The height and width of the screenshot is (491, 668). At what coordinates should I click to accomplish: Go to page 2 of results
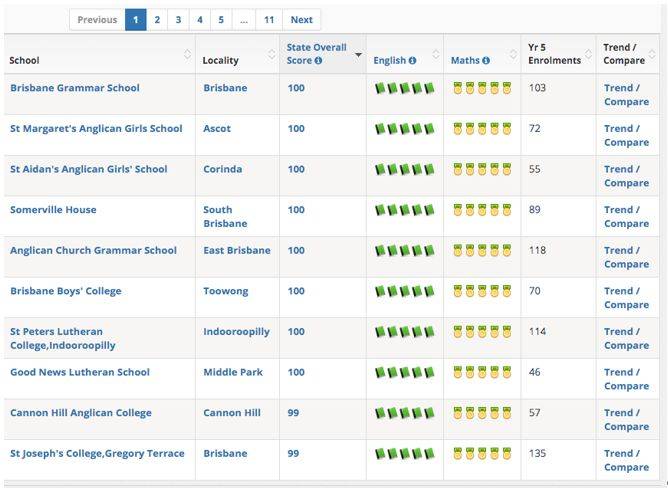[x=157, y=20]
